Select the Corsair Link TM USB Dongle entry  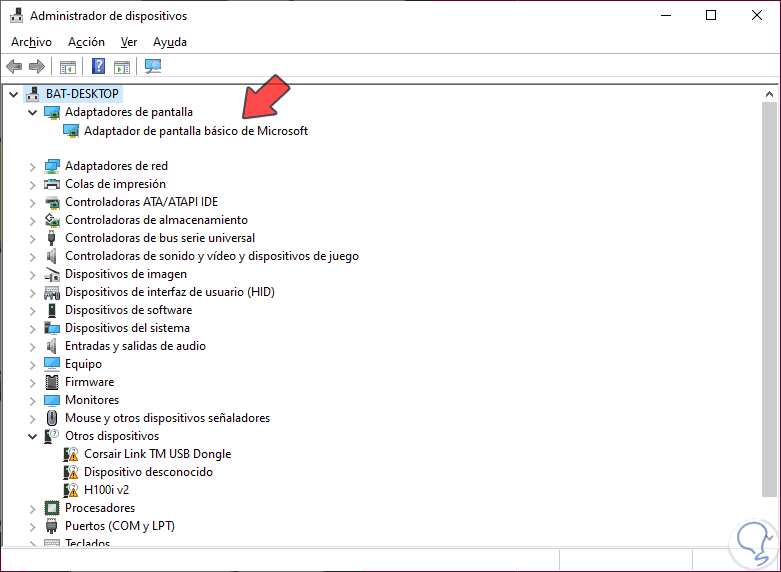click(x=157, y=454)
